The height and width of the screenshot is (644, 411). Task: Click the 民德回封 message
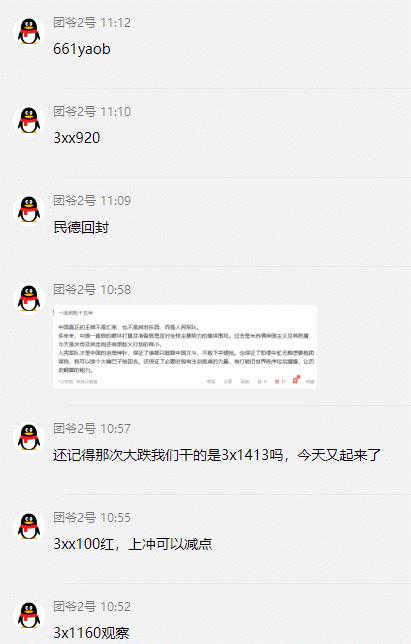coord(81,227)
